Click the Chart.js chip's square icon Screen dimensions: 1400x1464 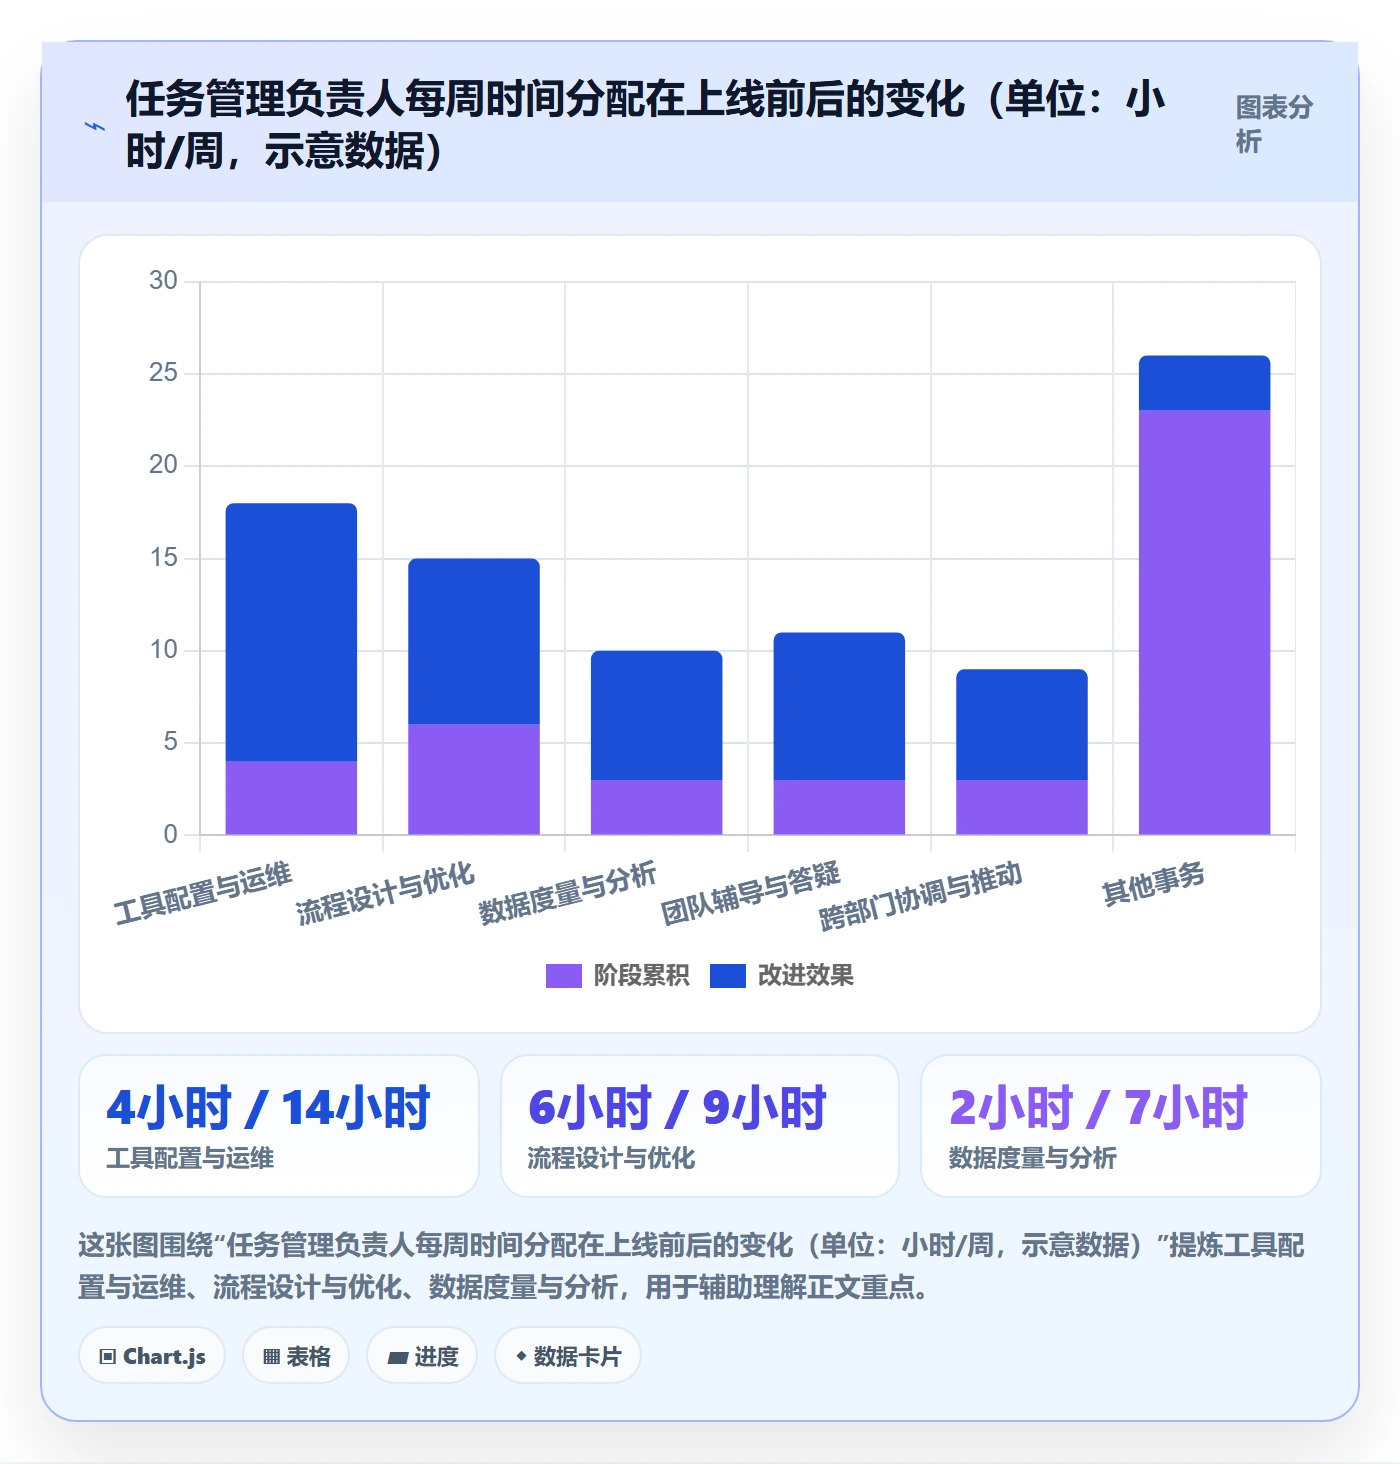[107, 1357]
